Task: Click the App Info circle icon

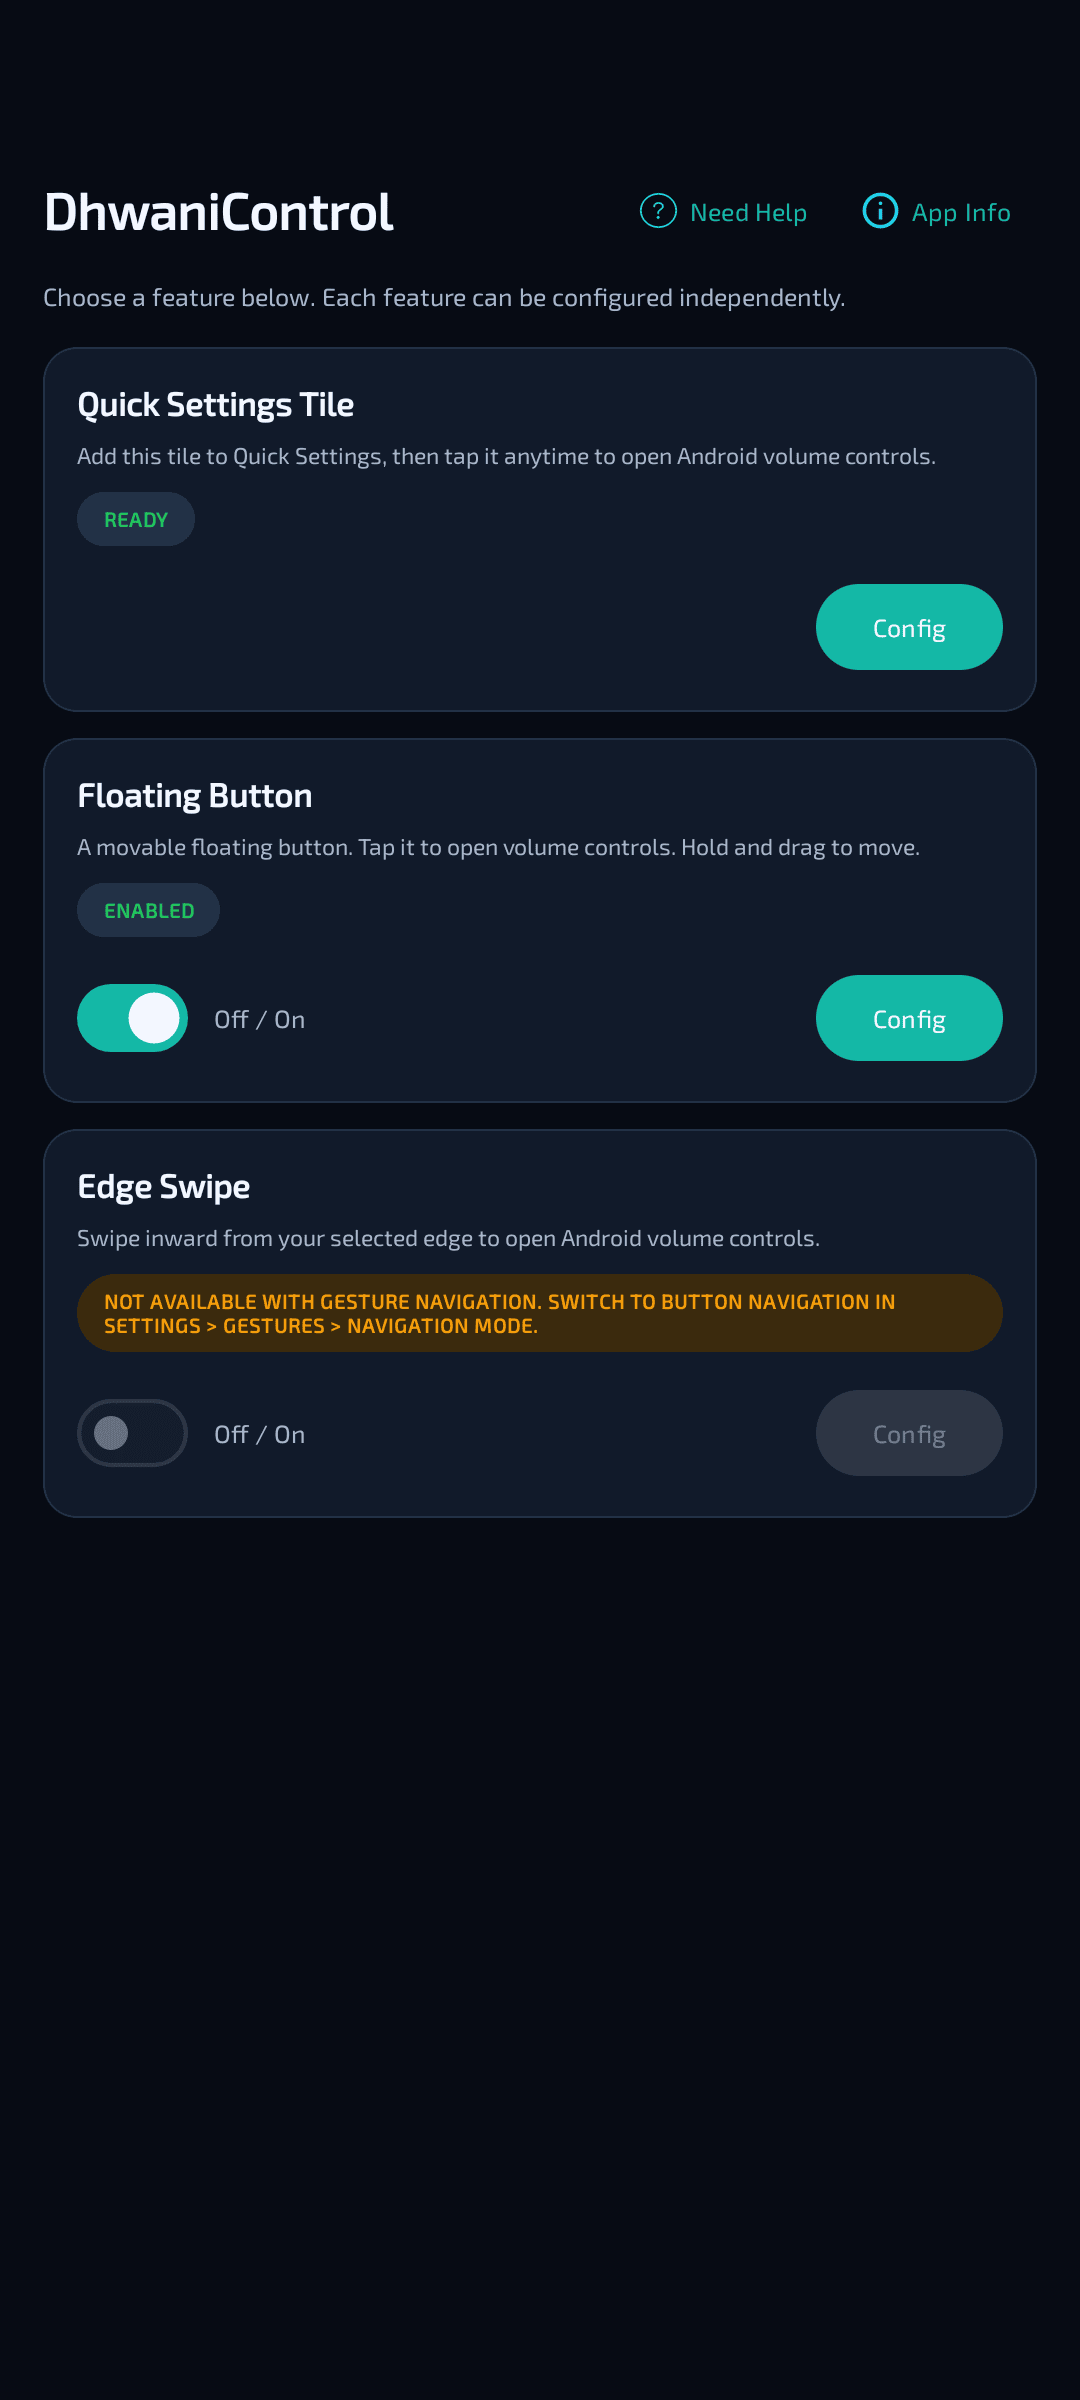Action: [880, 211]
